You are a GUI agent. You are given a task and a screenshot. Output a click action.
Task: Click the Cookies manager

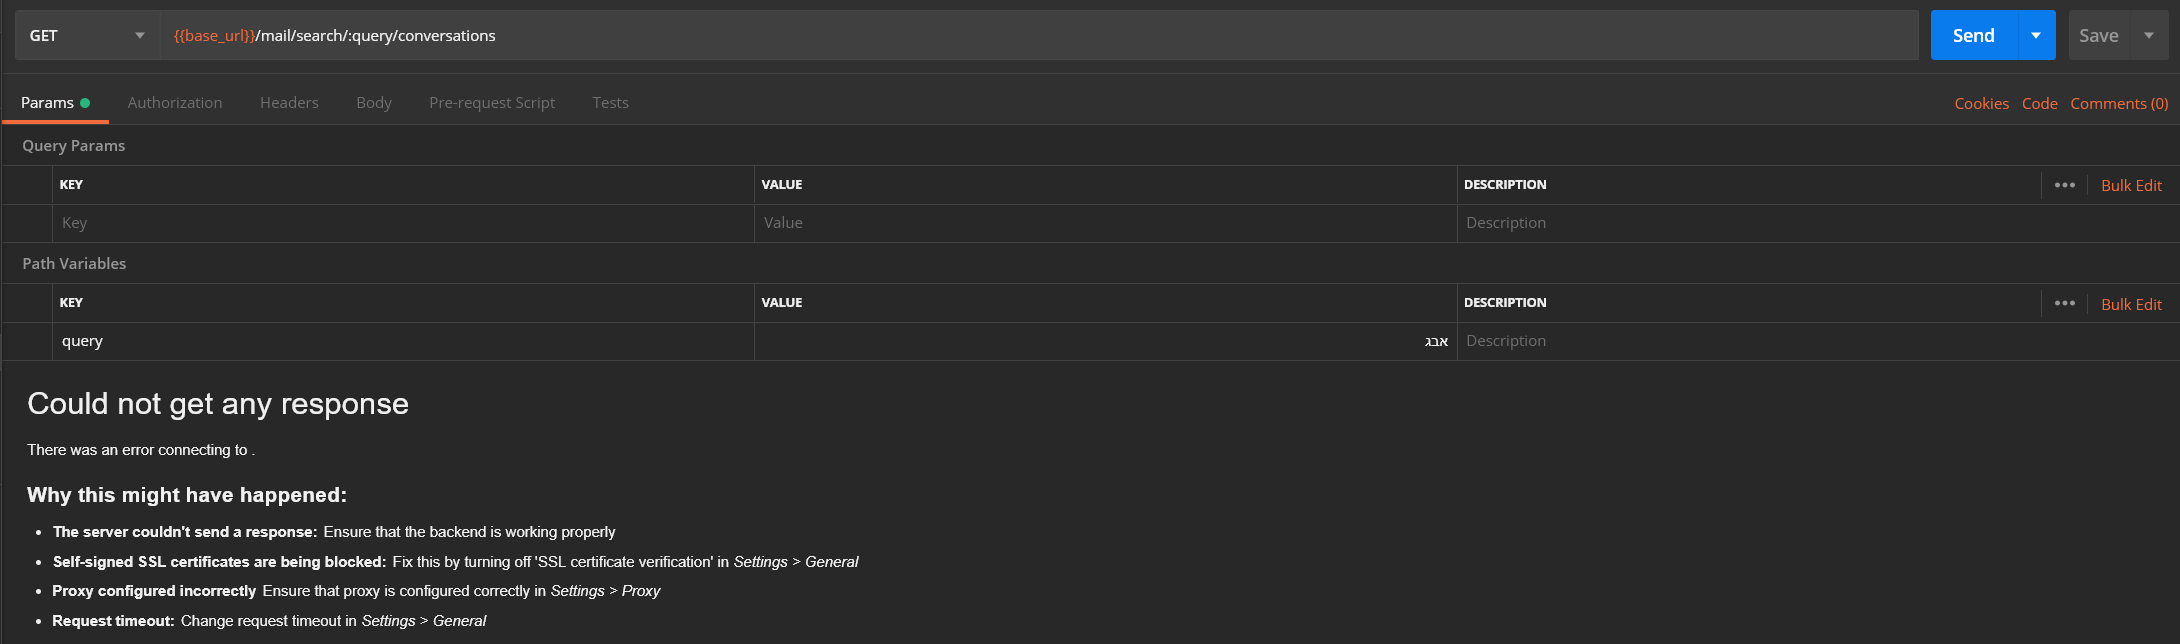[x=1981, y=103]
